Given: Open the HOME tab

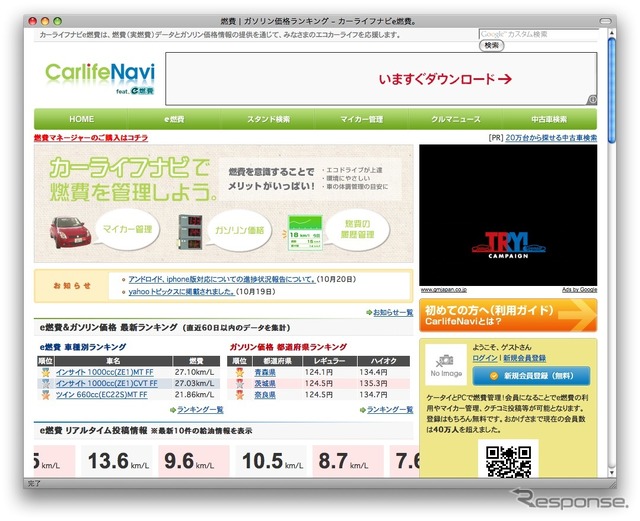Looking at the screenshot, I should (x=81, y=119).
